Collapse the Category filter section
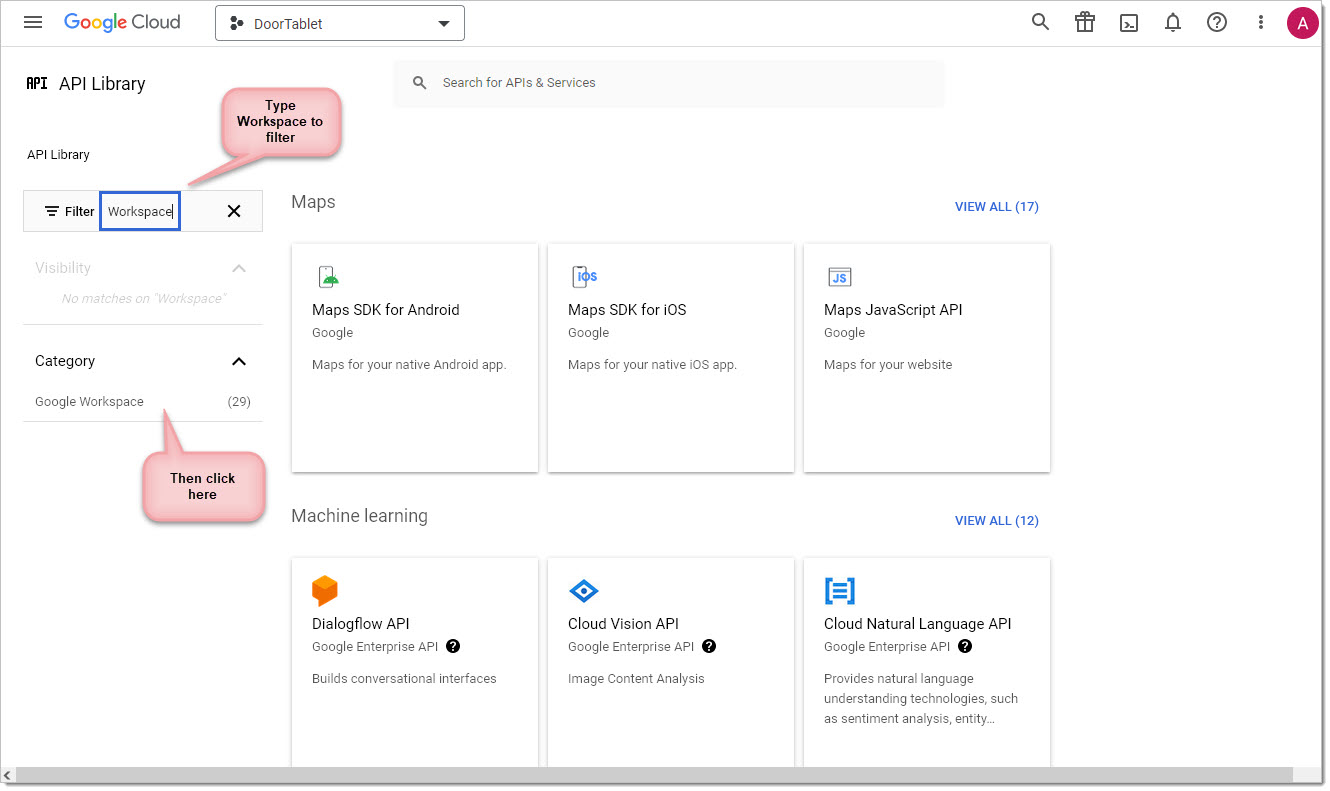Viewport: 1330px width, 791px height. coord(238,361)
